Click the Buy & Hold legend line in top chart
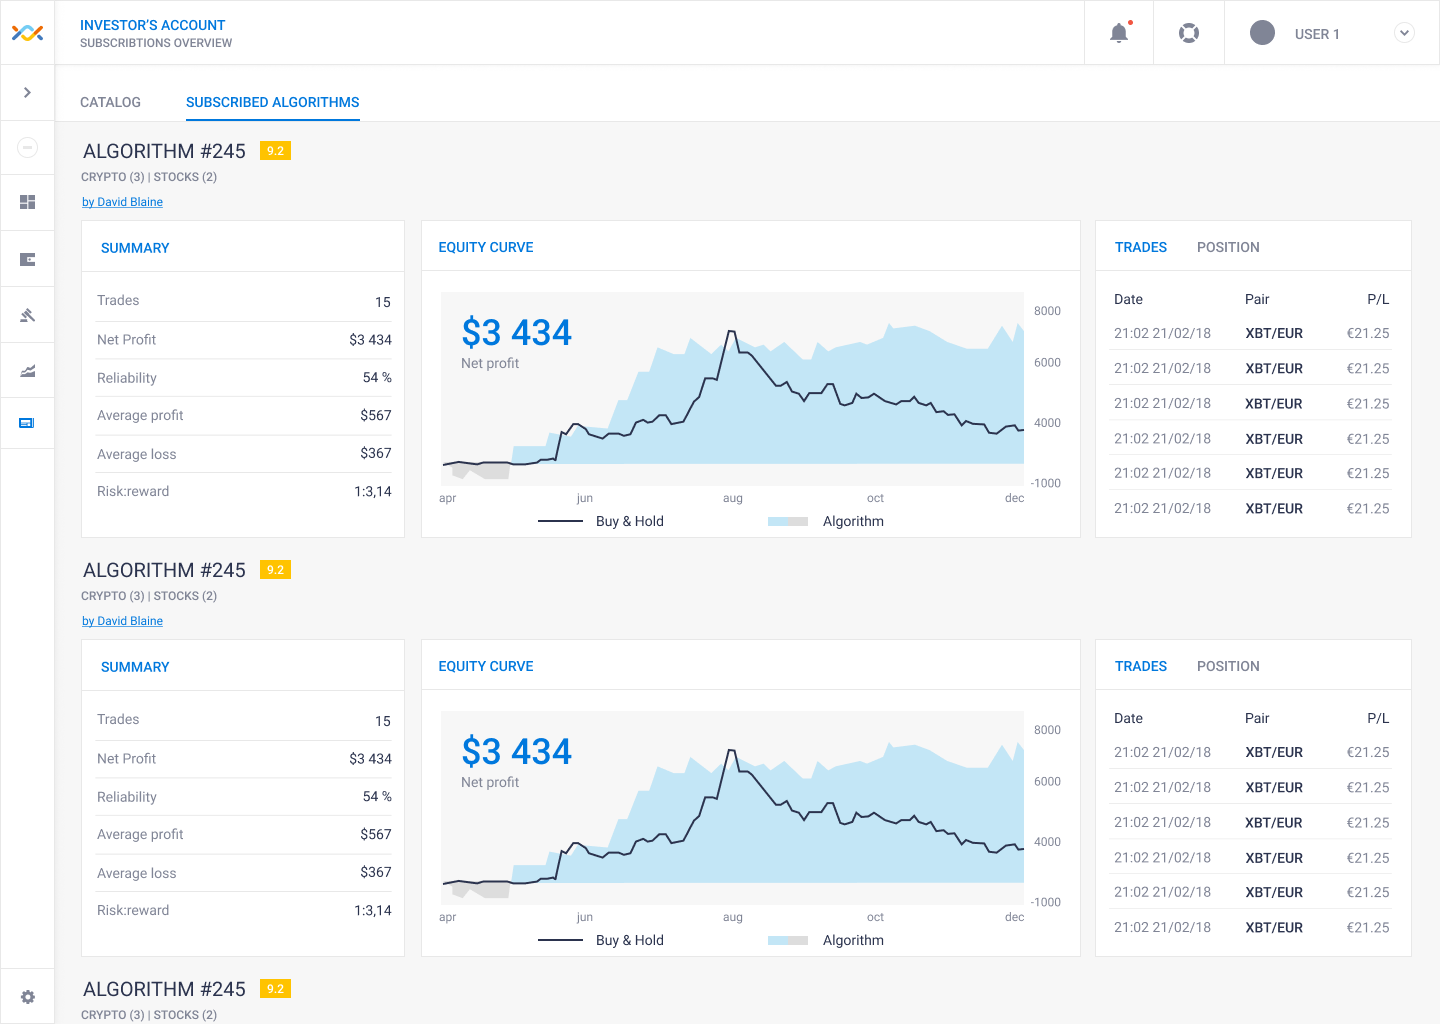The width and height of the screenshot is (1440, 1024). [560, 521]
